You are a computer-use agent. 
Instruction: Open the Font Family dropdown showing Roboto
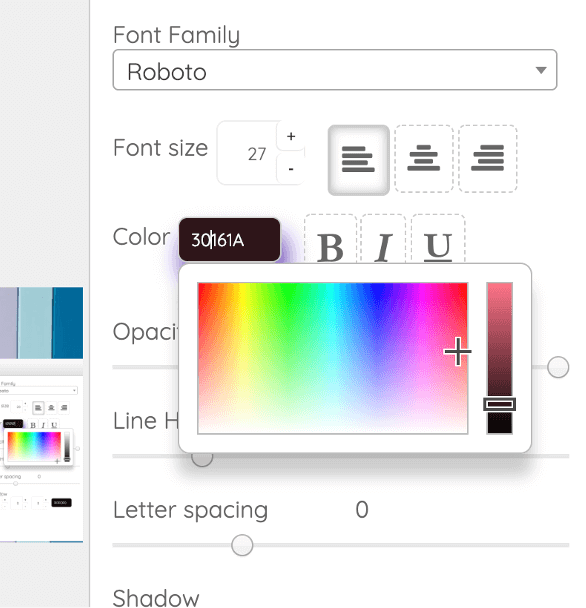335,70
